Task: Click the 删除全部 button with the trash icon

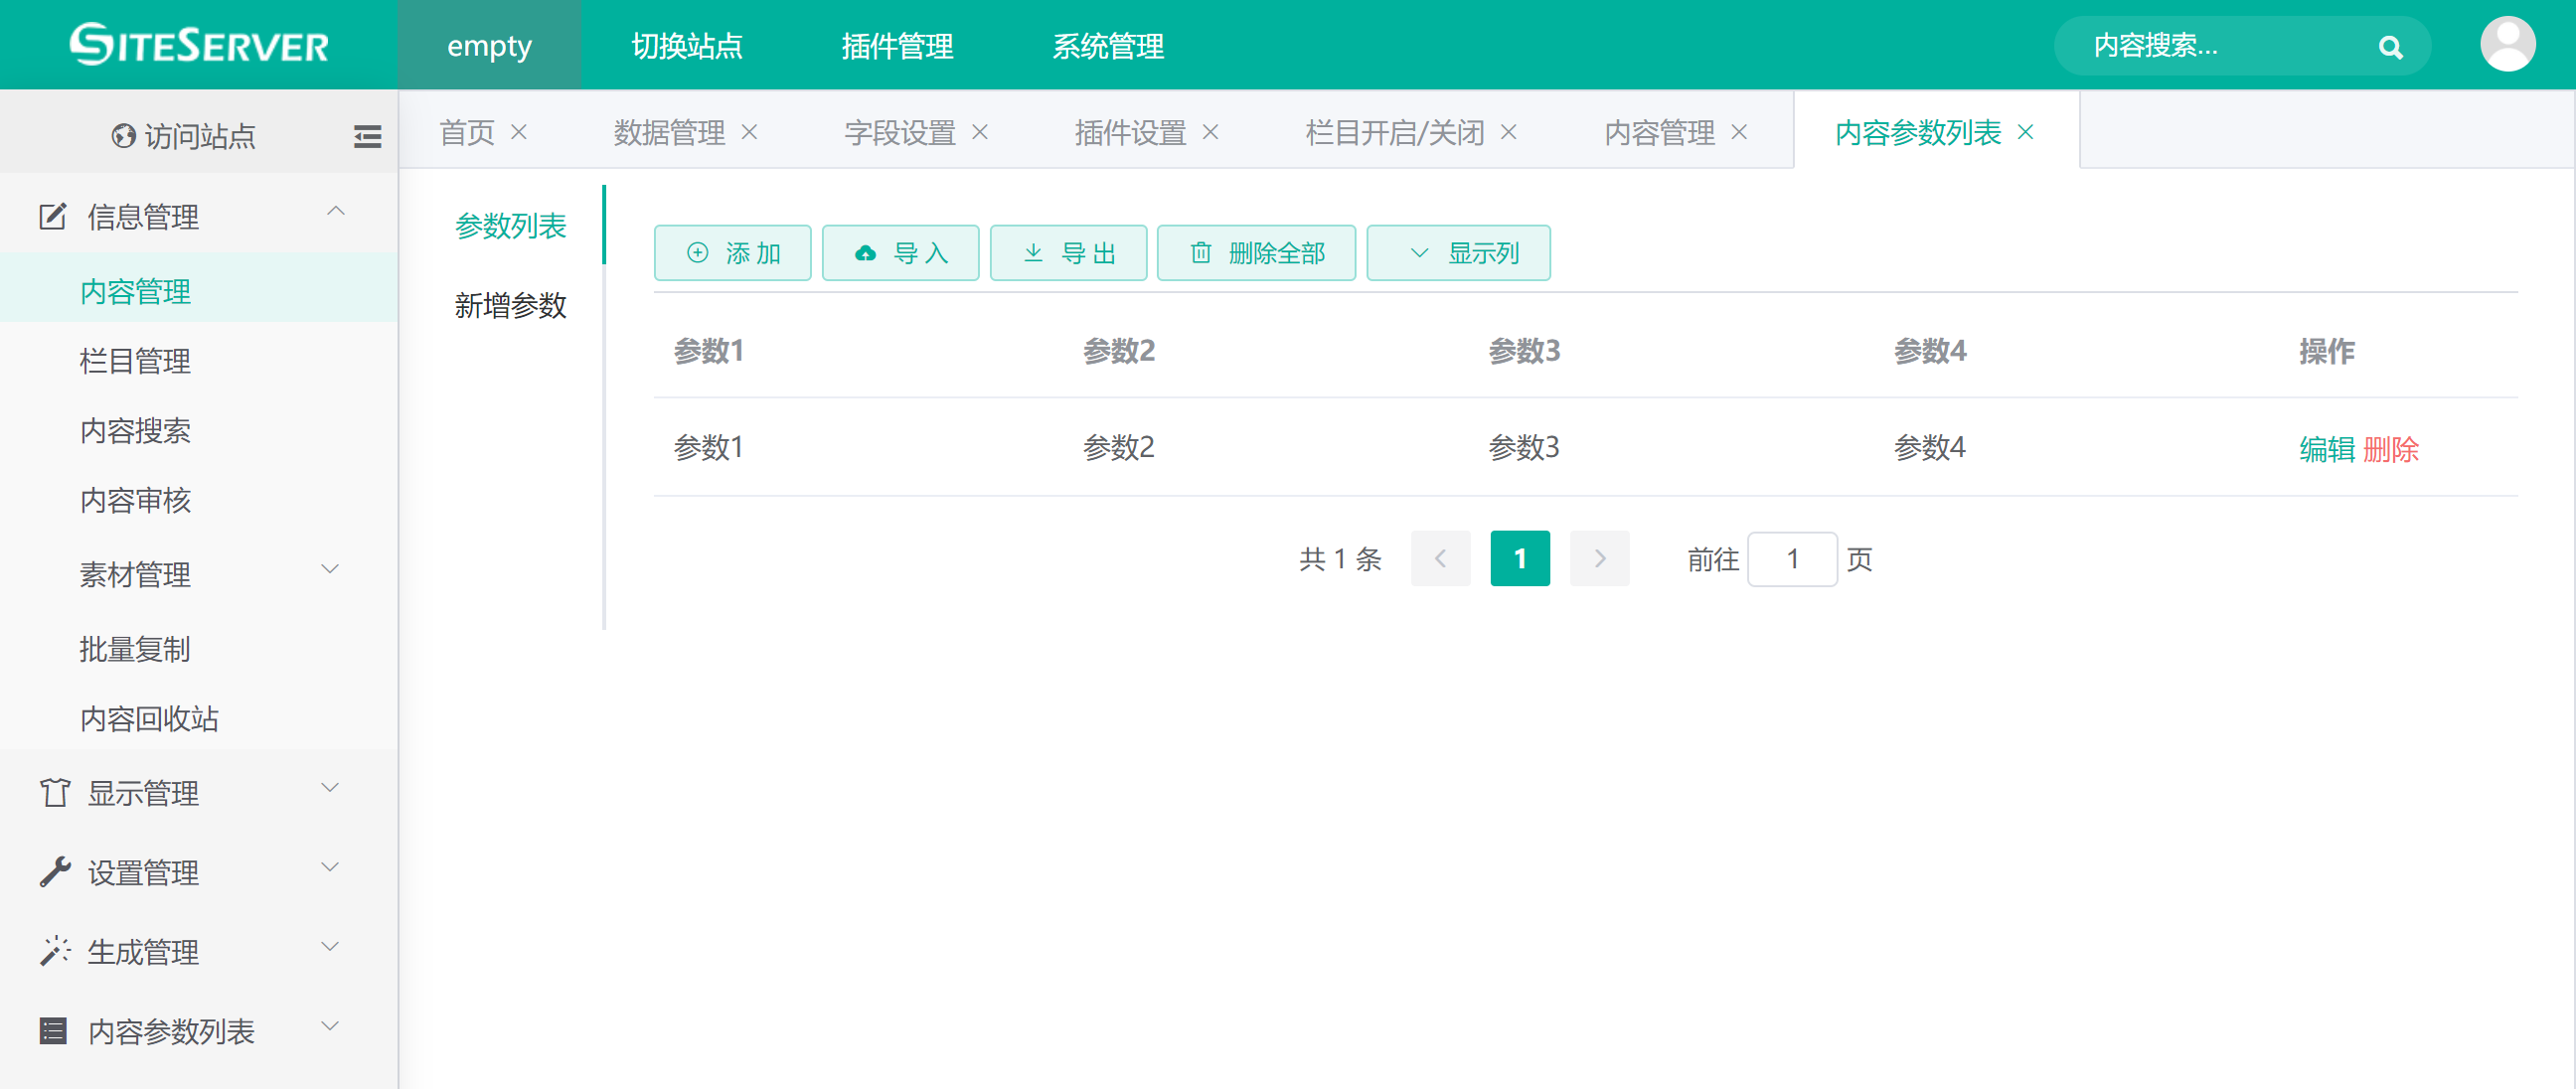Action: coord(1256,253)
